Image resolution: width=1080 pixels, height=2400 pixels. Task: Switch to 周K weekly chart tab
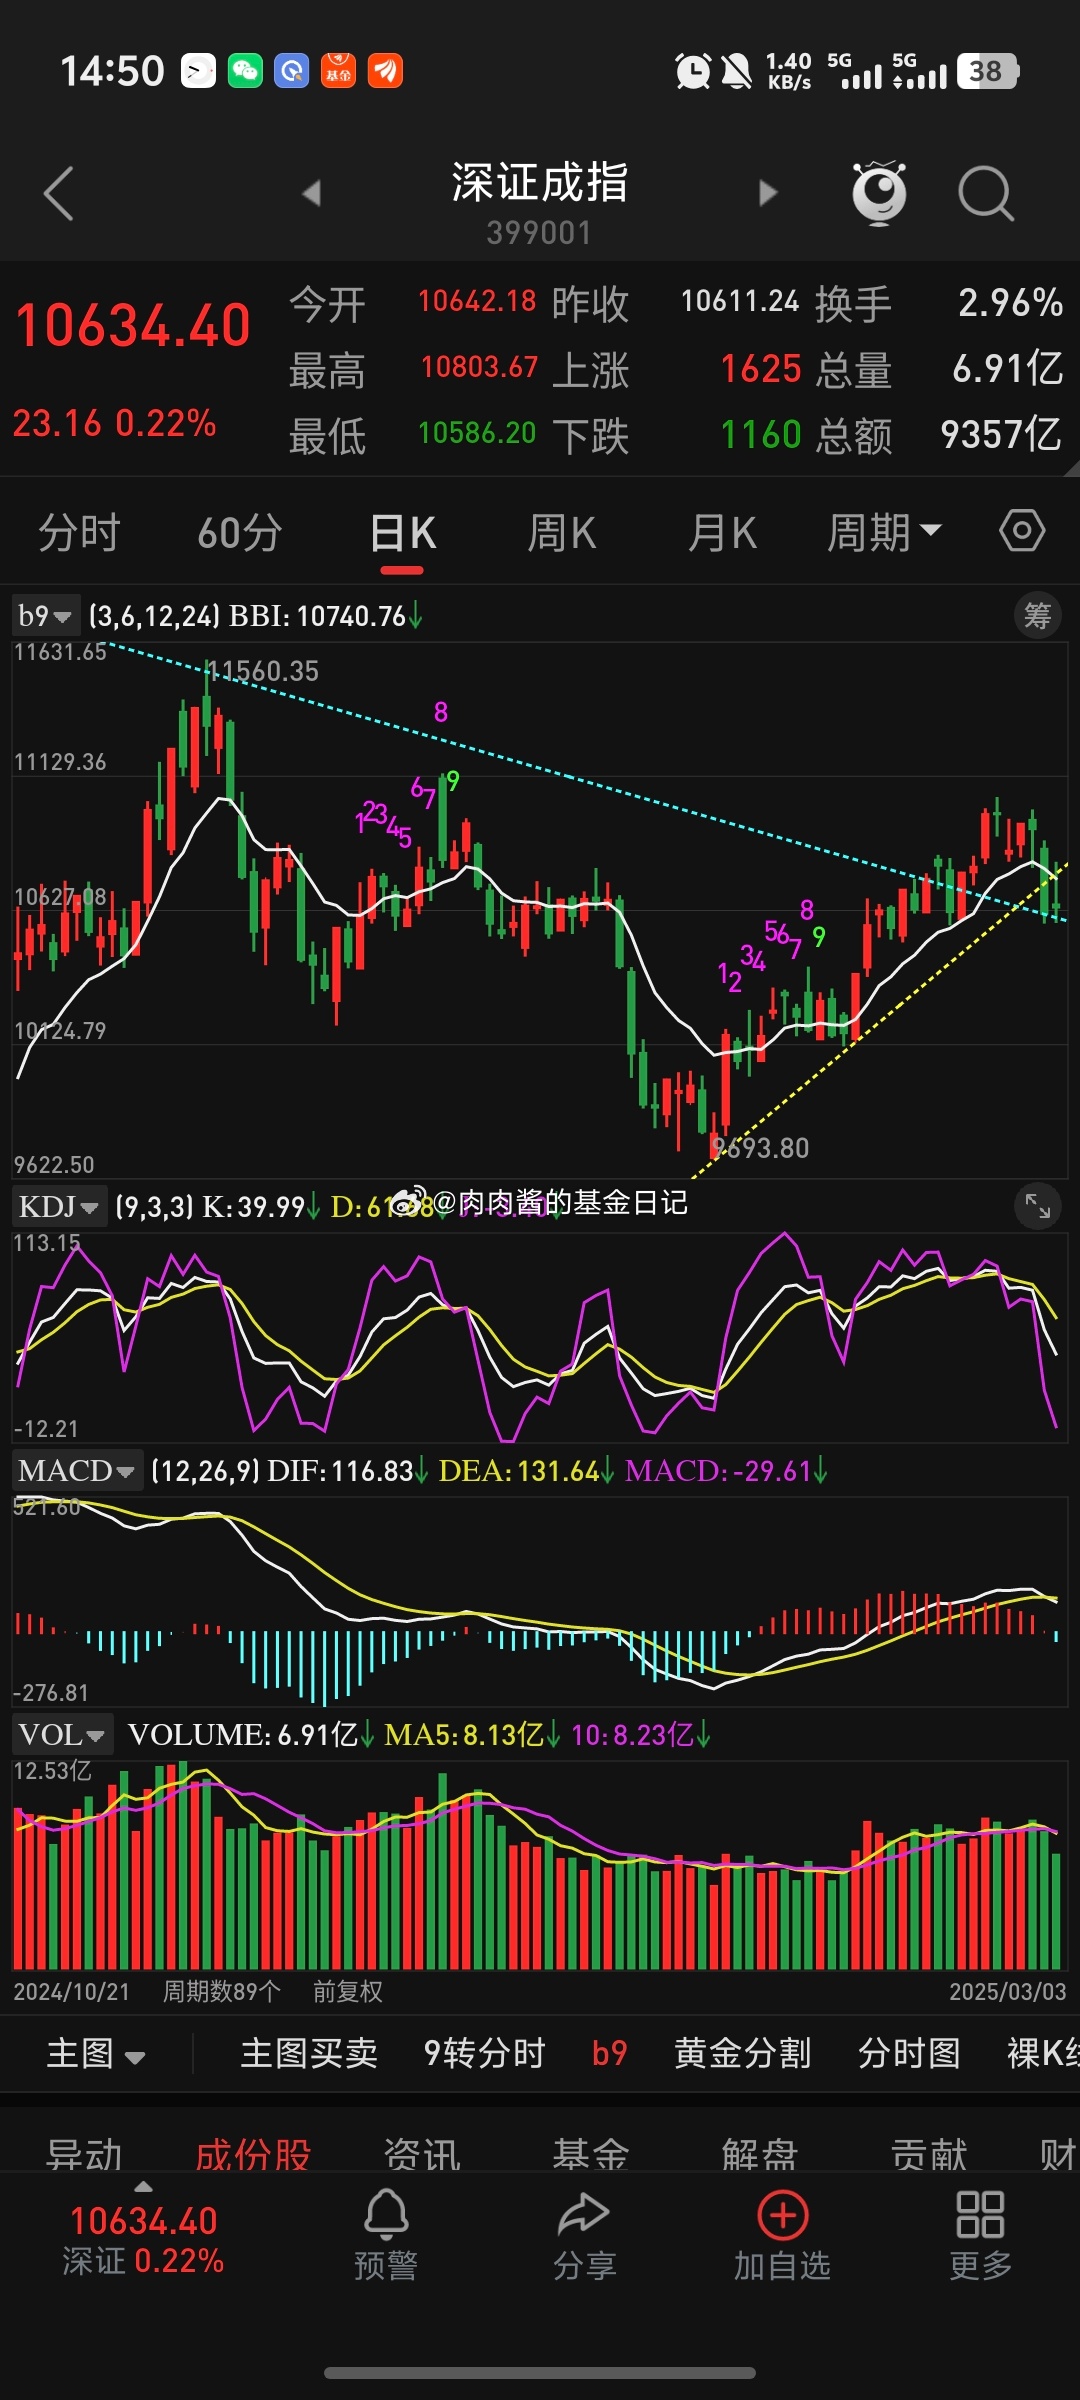(562, 532)
